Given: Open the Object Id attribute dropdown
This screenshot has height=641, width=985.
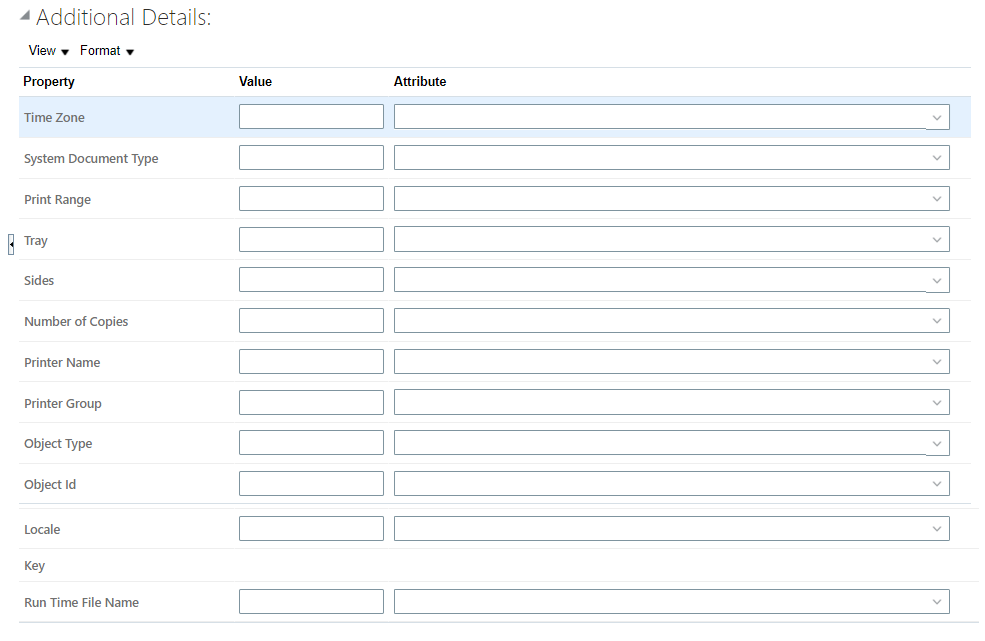Looking at the screenshot, I should (x=937, y=483).
